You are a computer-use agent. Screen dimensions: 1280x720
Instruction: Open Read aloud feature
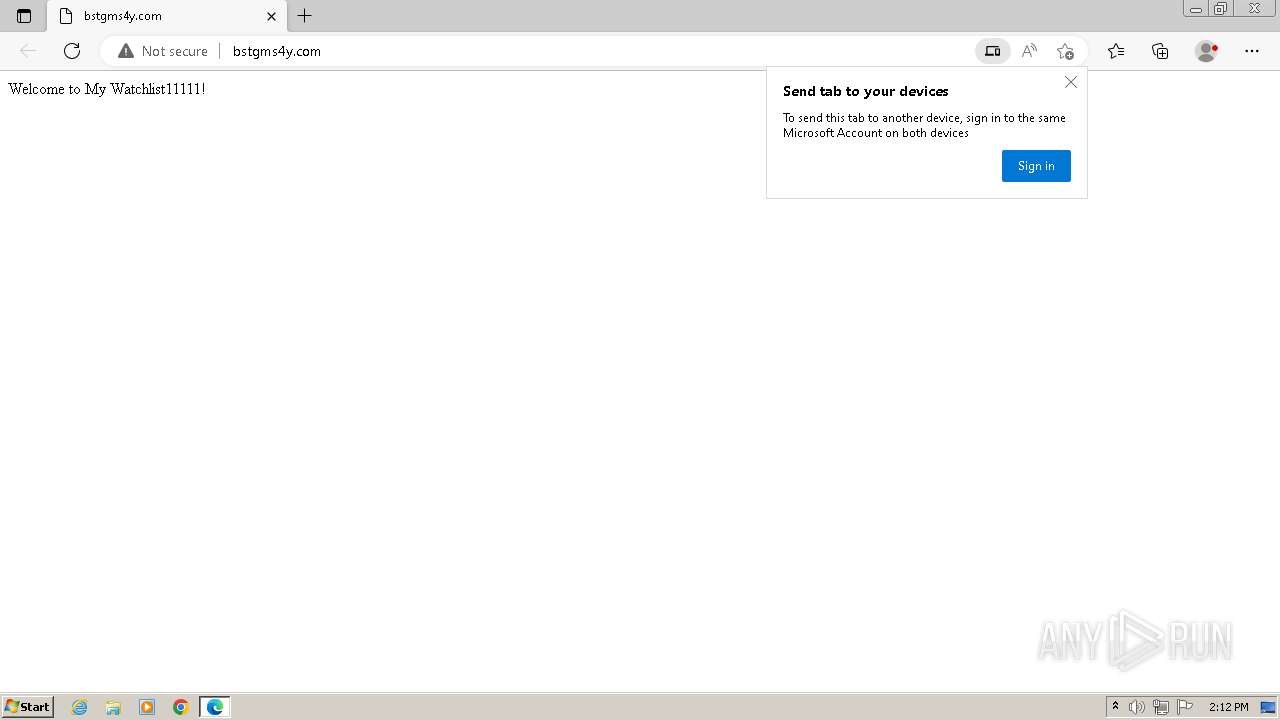click(x=1029, y=51)
